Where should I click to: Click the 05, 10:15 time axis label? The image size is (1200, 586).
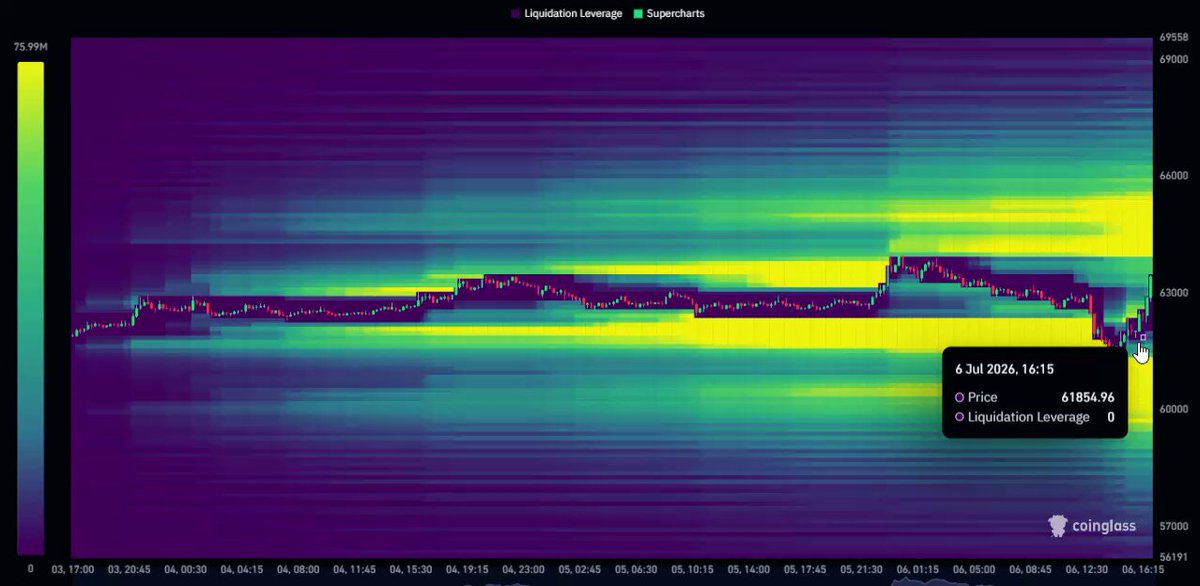coord(694,569)
